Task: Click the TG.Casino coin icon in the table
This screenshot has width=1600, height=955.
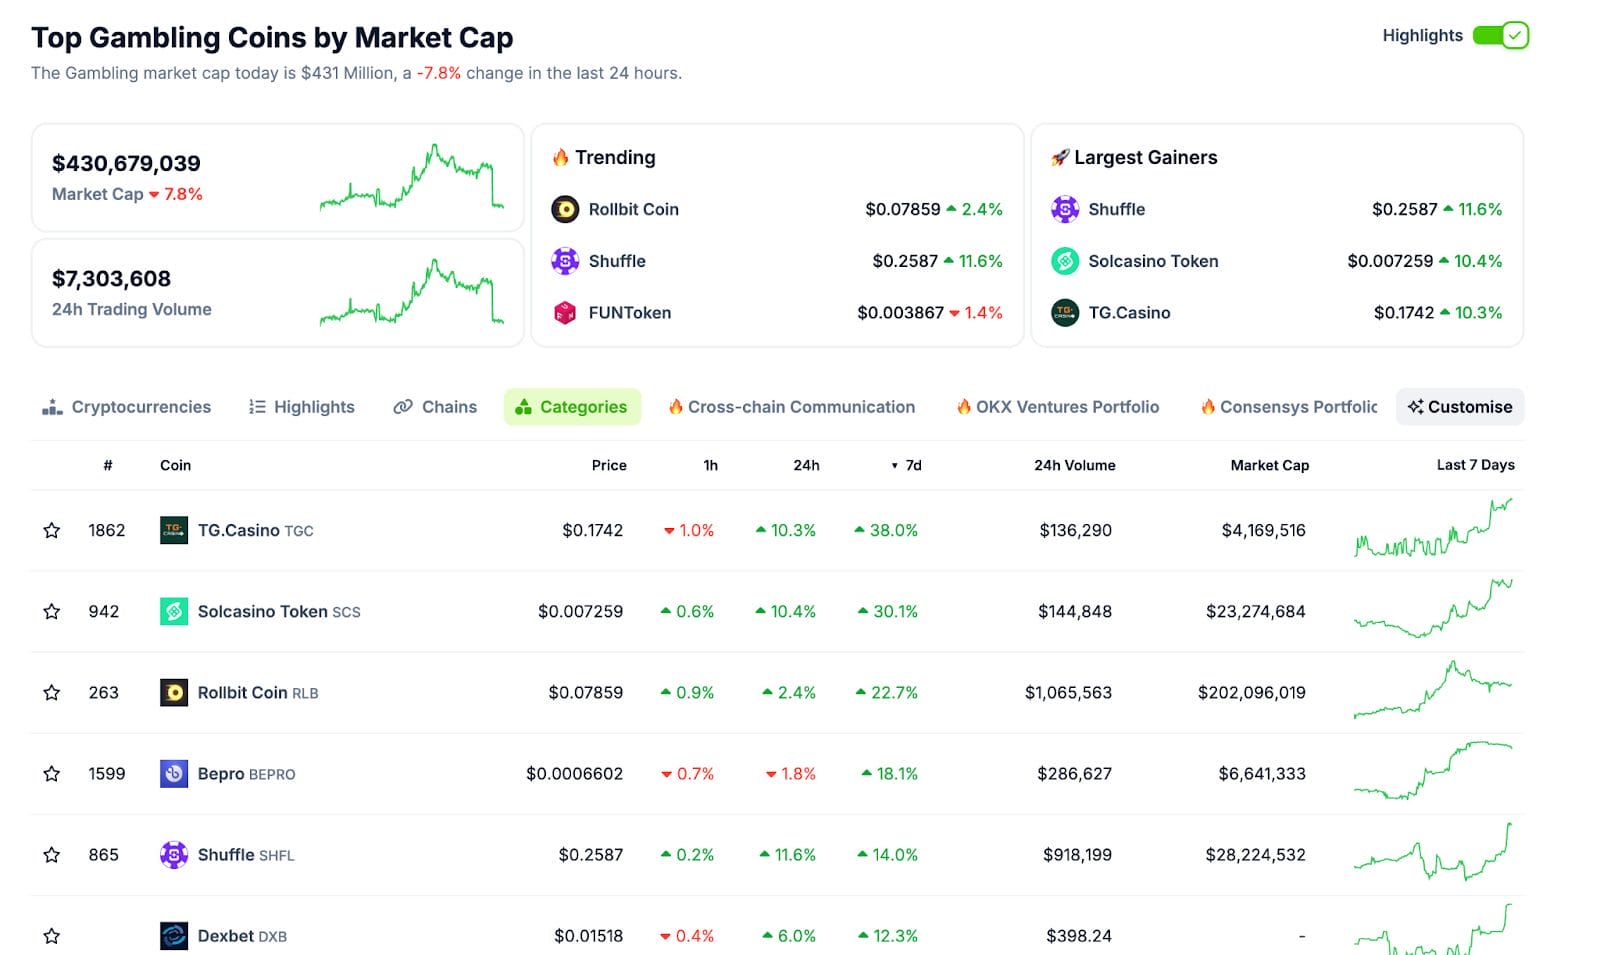Action: point(173,530)
